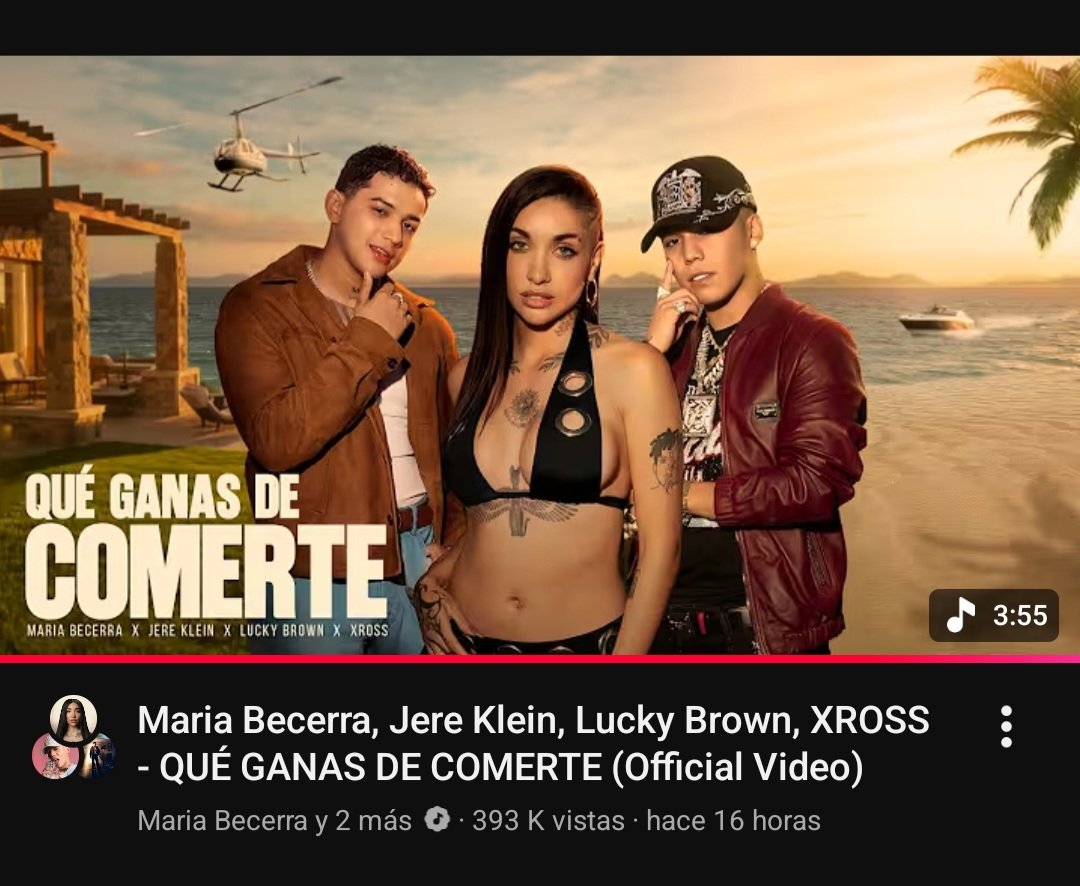Image resolution: width=1080 pixels, height=886 pixels.
Task: Click the helicopter in the video thumbnail
Action: point(265,141)
